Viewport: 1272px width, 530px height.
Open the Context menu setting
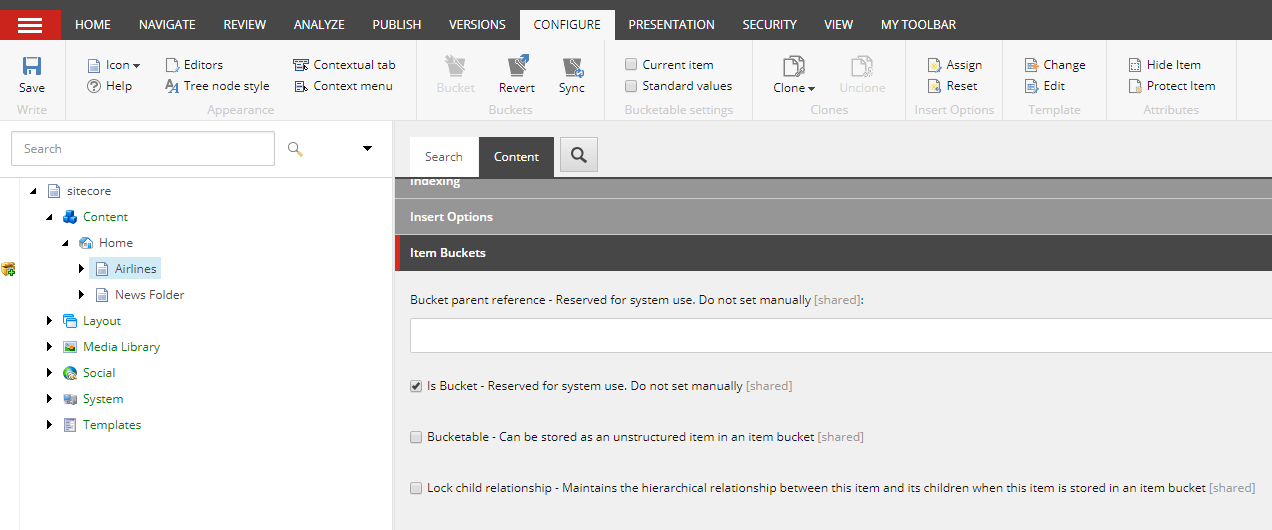click(342, 86)
